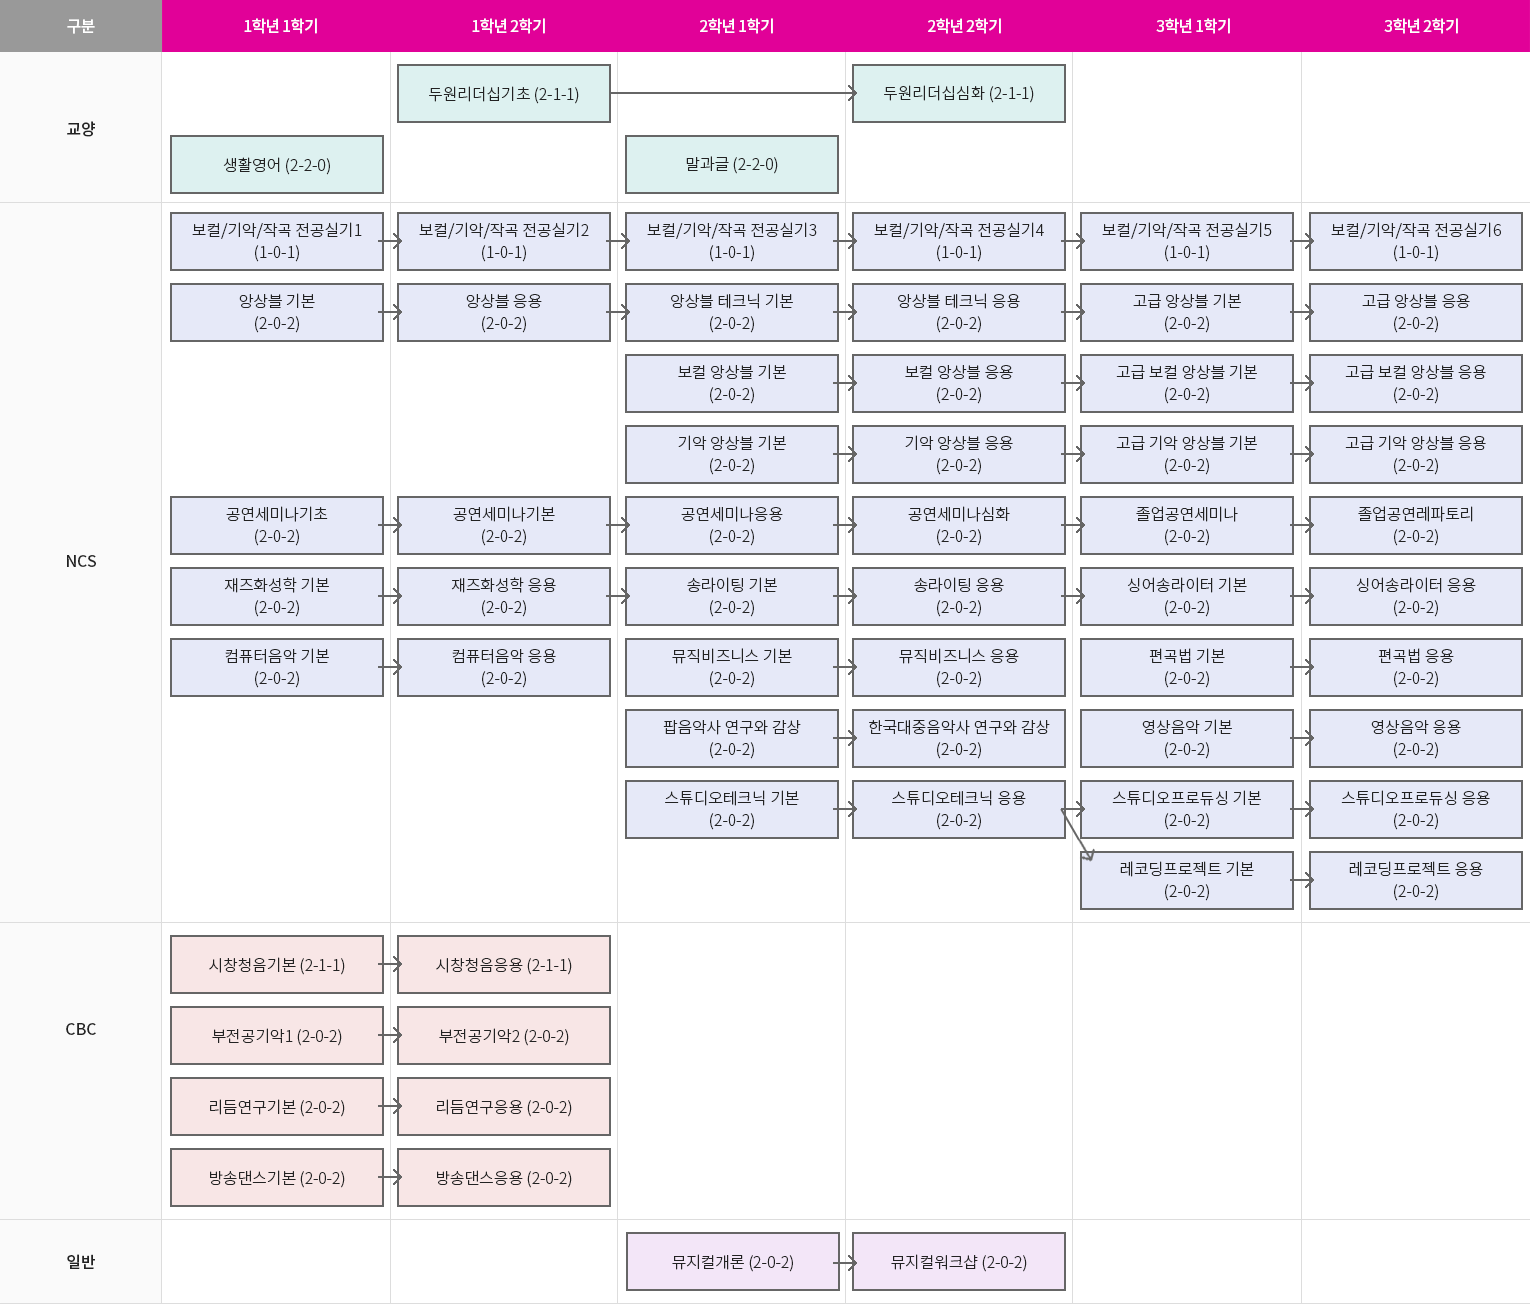Select the 스튜디오프로듀싱 응용 box
Viewport: 1530px width, 1305px height.
point(1416,809)
